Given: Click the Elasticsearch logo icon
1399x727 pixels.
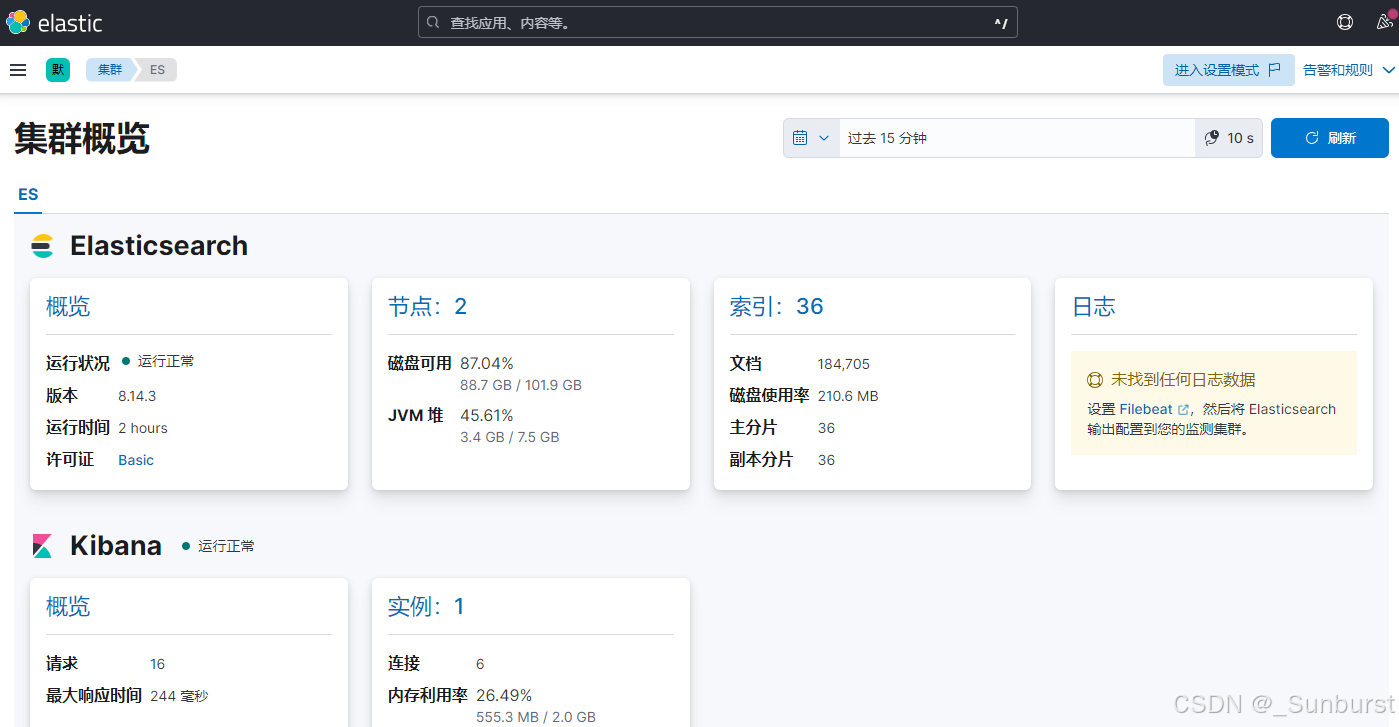Looking at the screenshot, I should (x=42, y=246).
